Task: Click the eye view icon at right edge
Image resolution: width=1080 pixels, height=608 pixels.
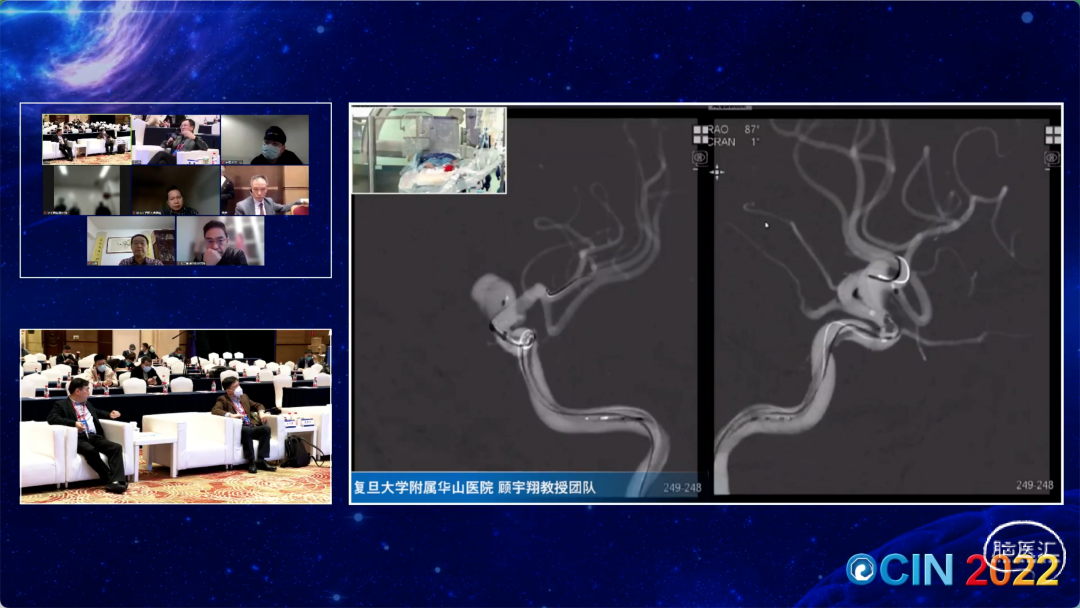Action: 1052,158
